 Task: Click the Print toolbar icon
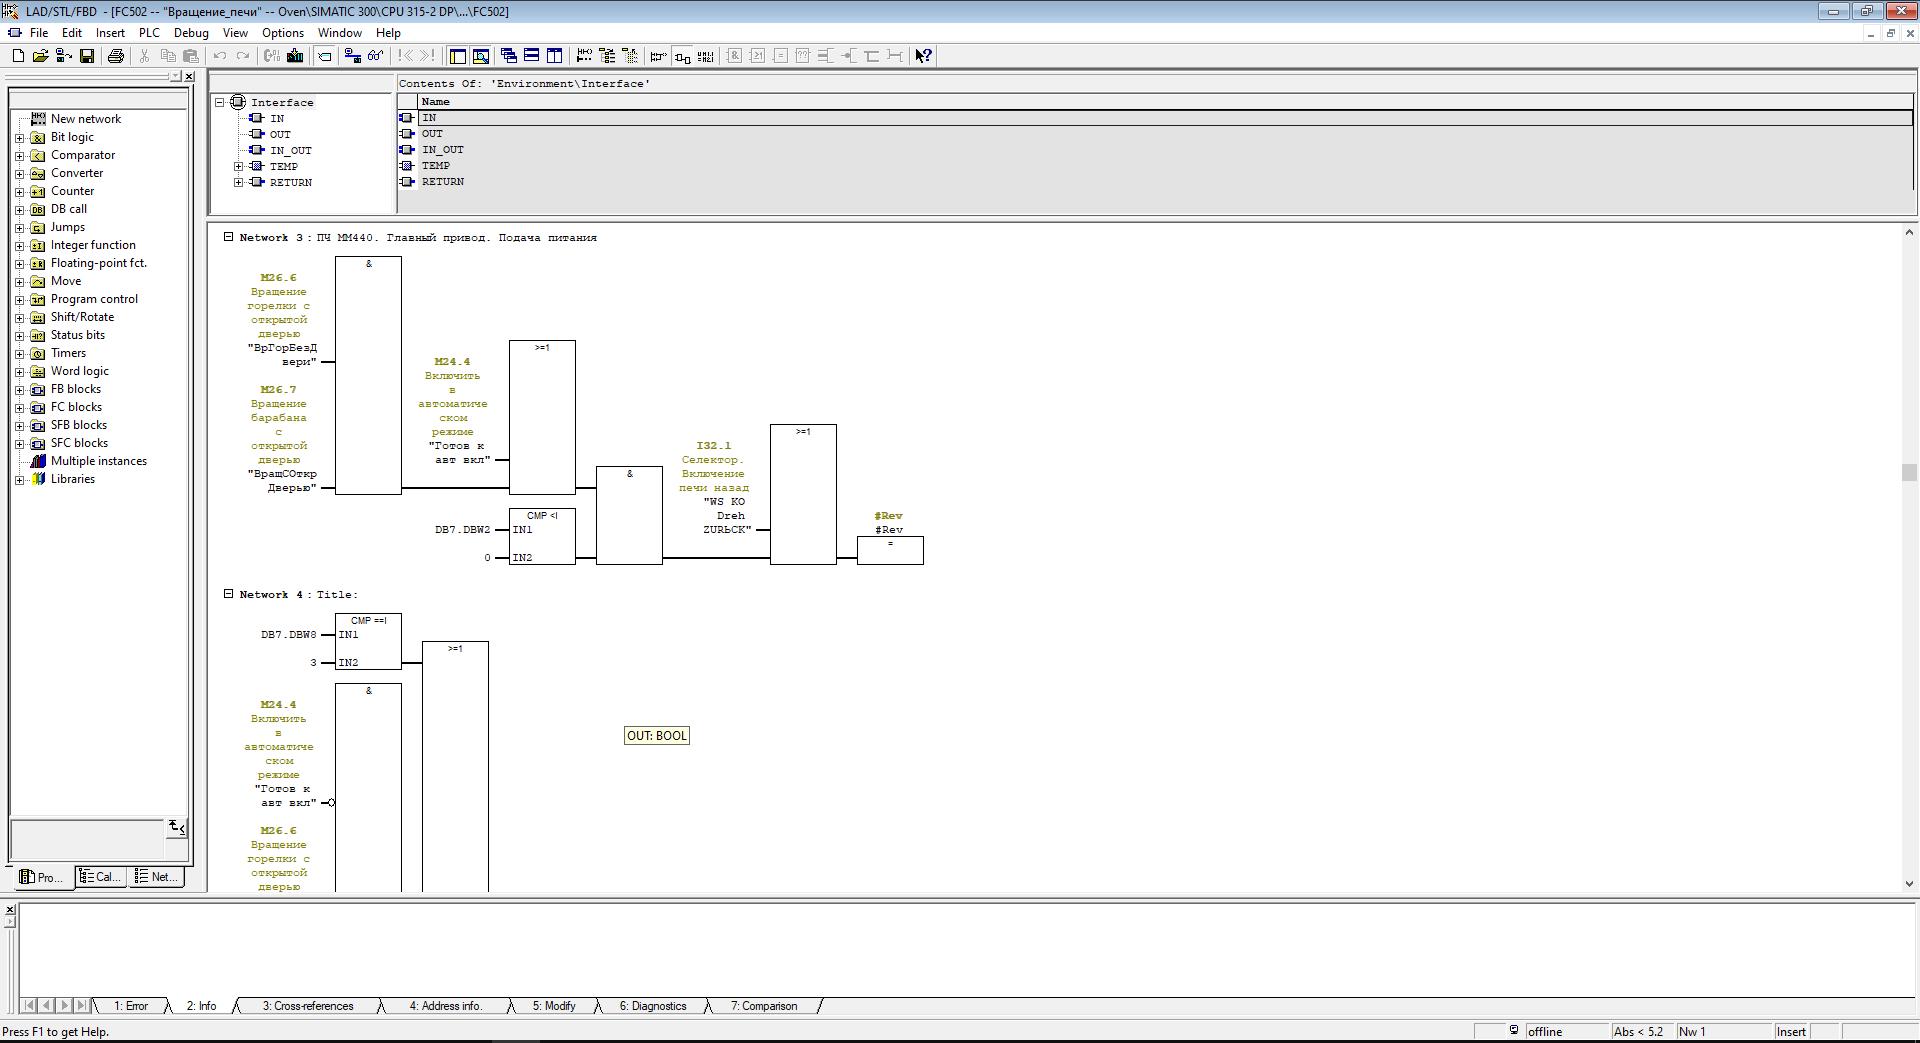tap(116, 56)
